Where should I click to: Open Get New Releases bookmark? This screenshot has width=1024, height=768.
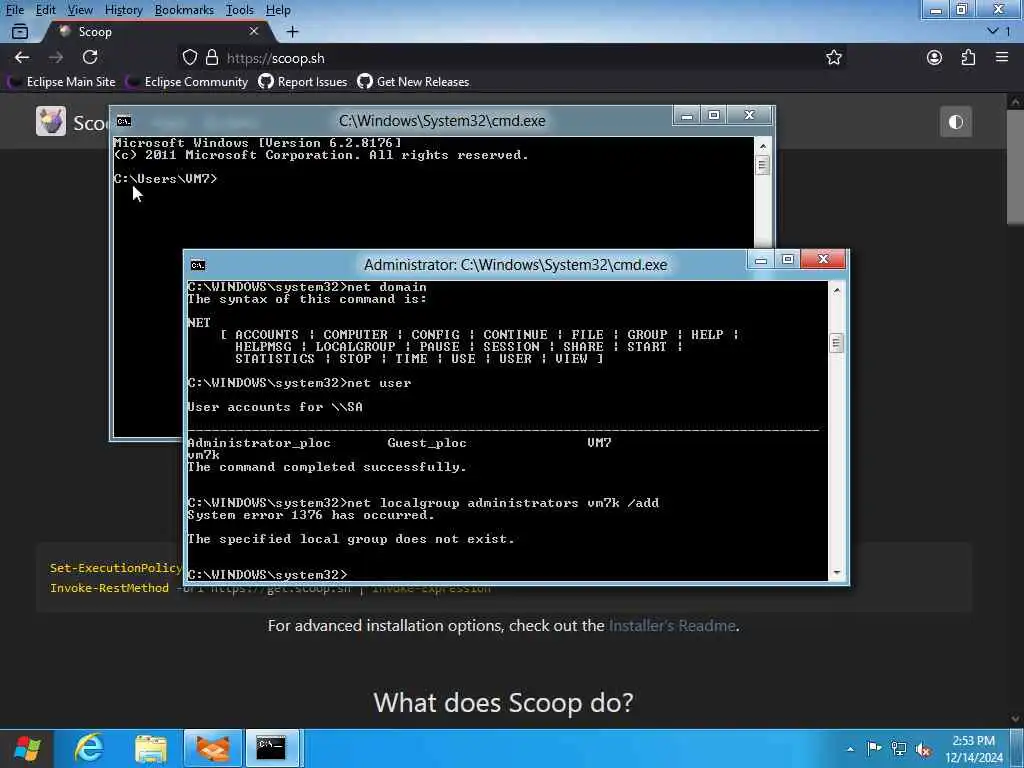(413, 82)
